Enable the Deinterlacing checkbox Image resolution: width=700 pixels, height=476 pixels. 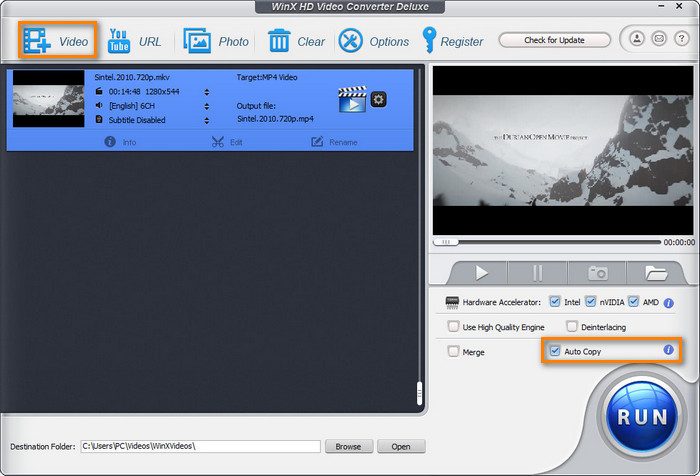point(571,326)
